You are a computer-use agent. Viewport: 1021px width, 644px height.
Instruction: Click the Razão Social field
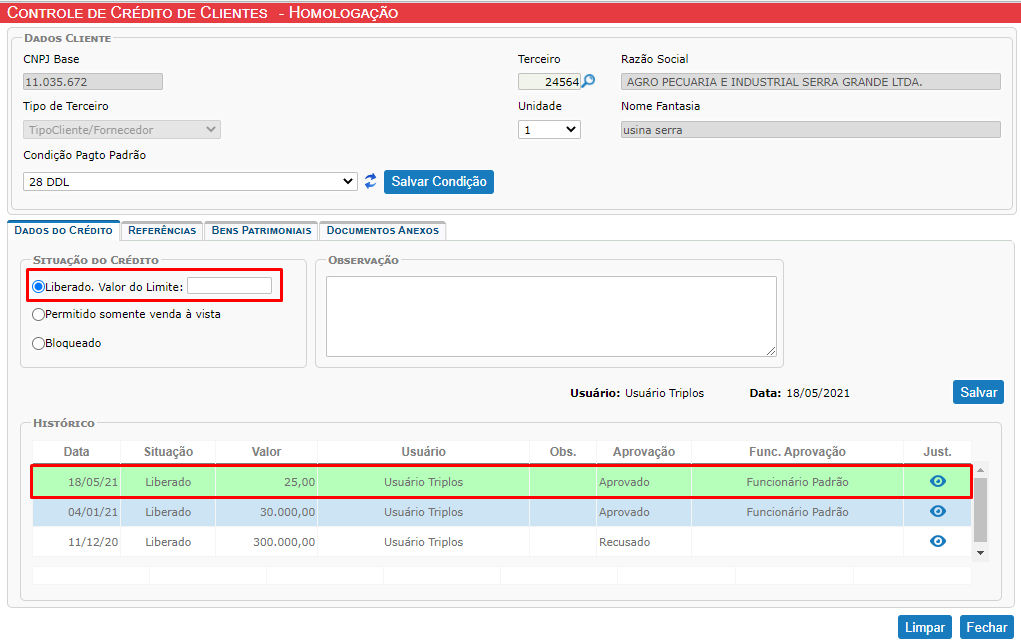point(811,81)
